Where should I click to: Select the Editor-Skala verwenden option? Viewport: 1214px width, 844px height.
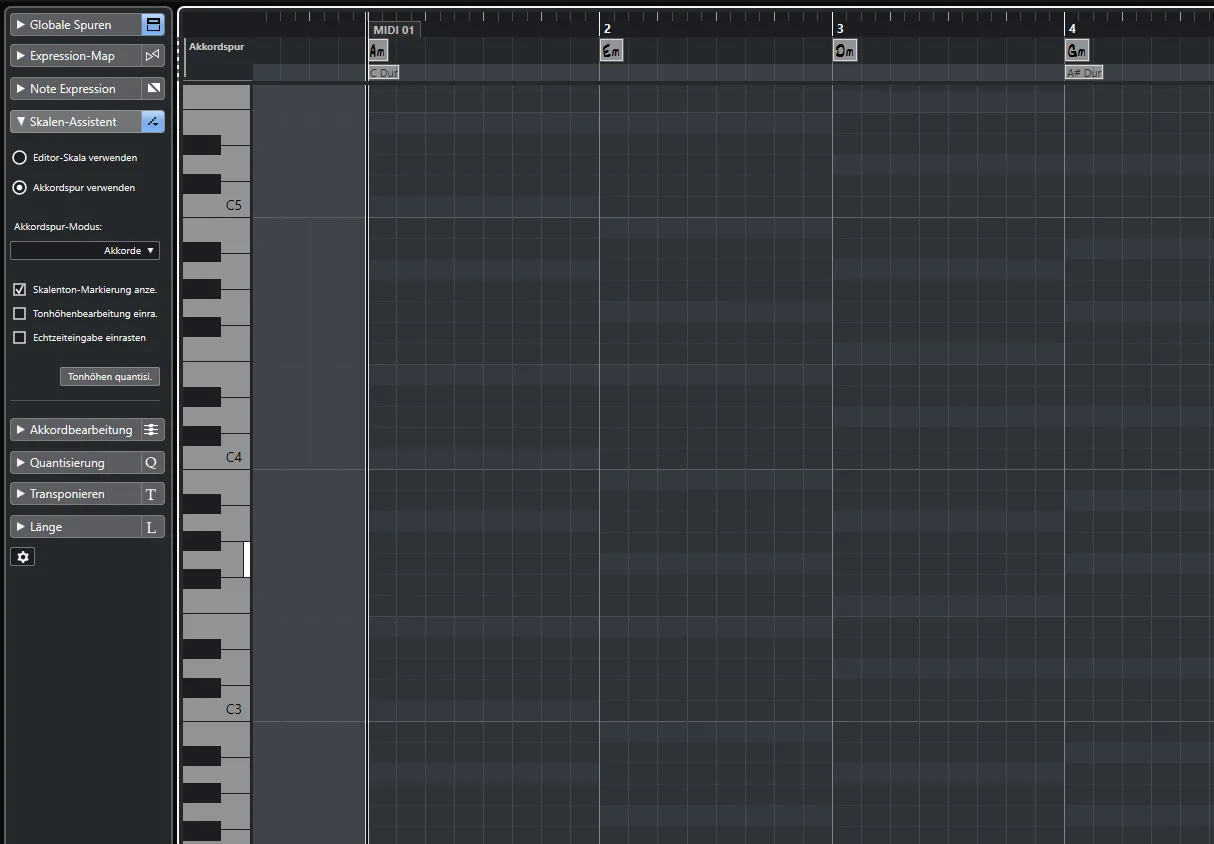point(19,158)
